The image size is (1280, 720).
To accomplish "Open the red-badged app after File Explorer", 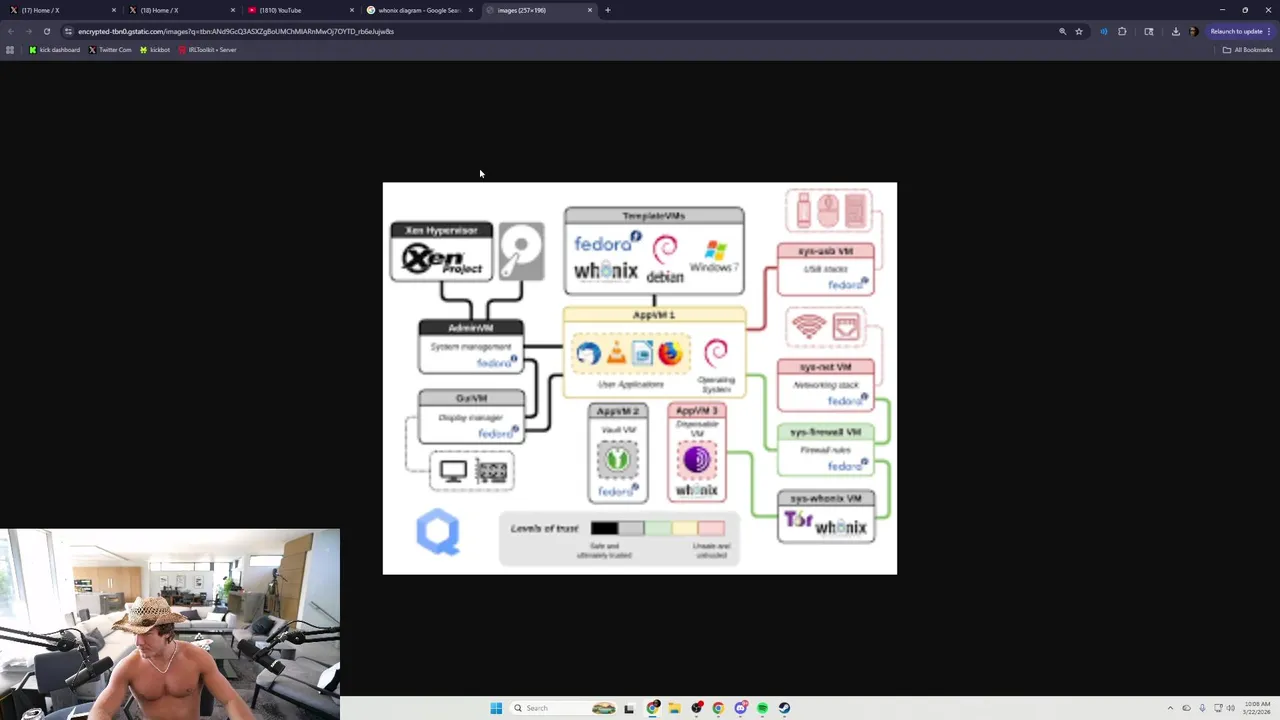I will tap(697, 708).
